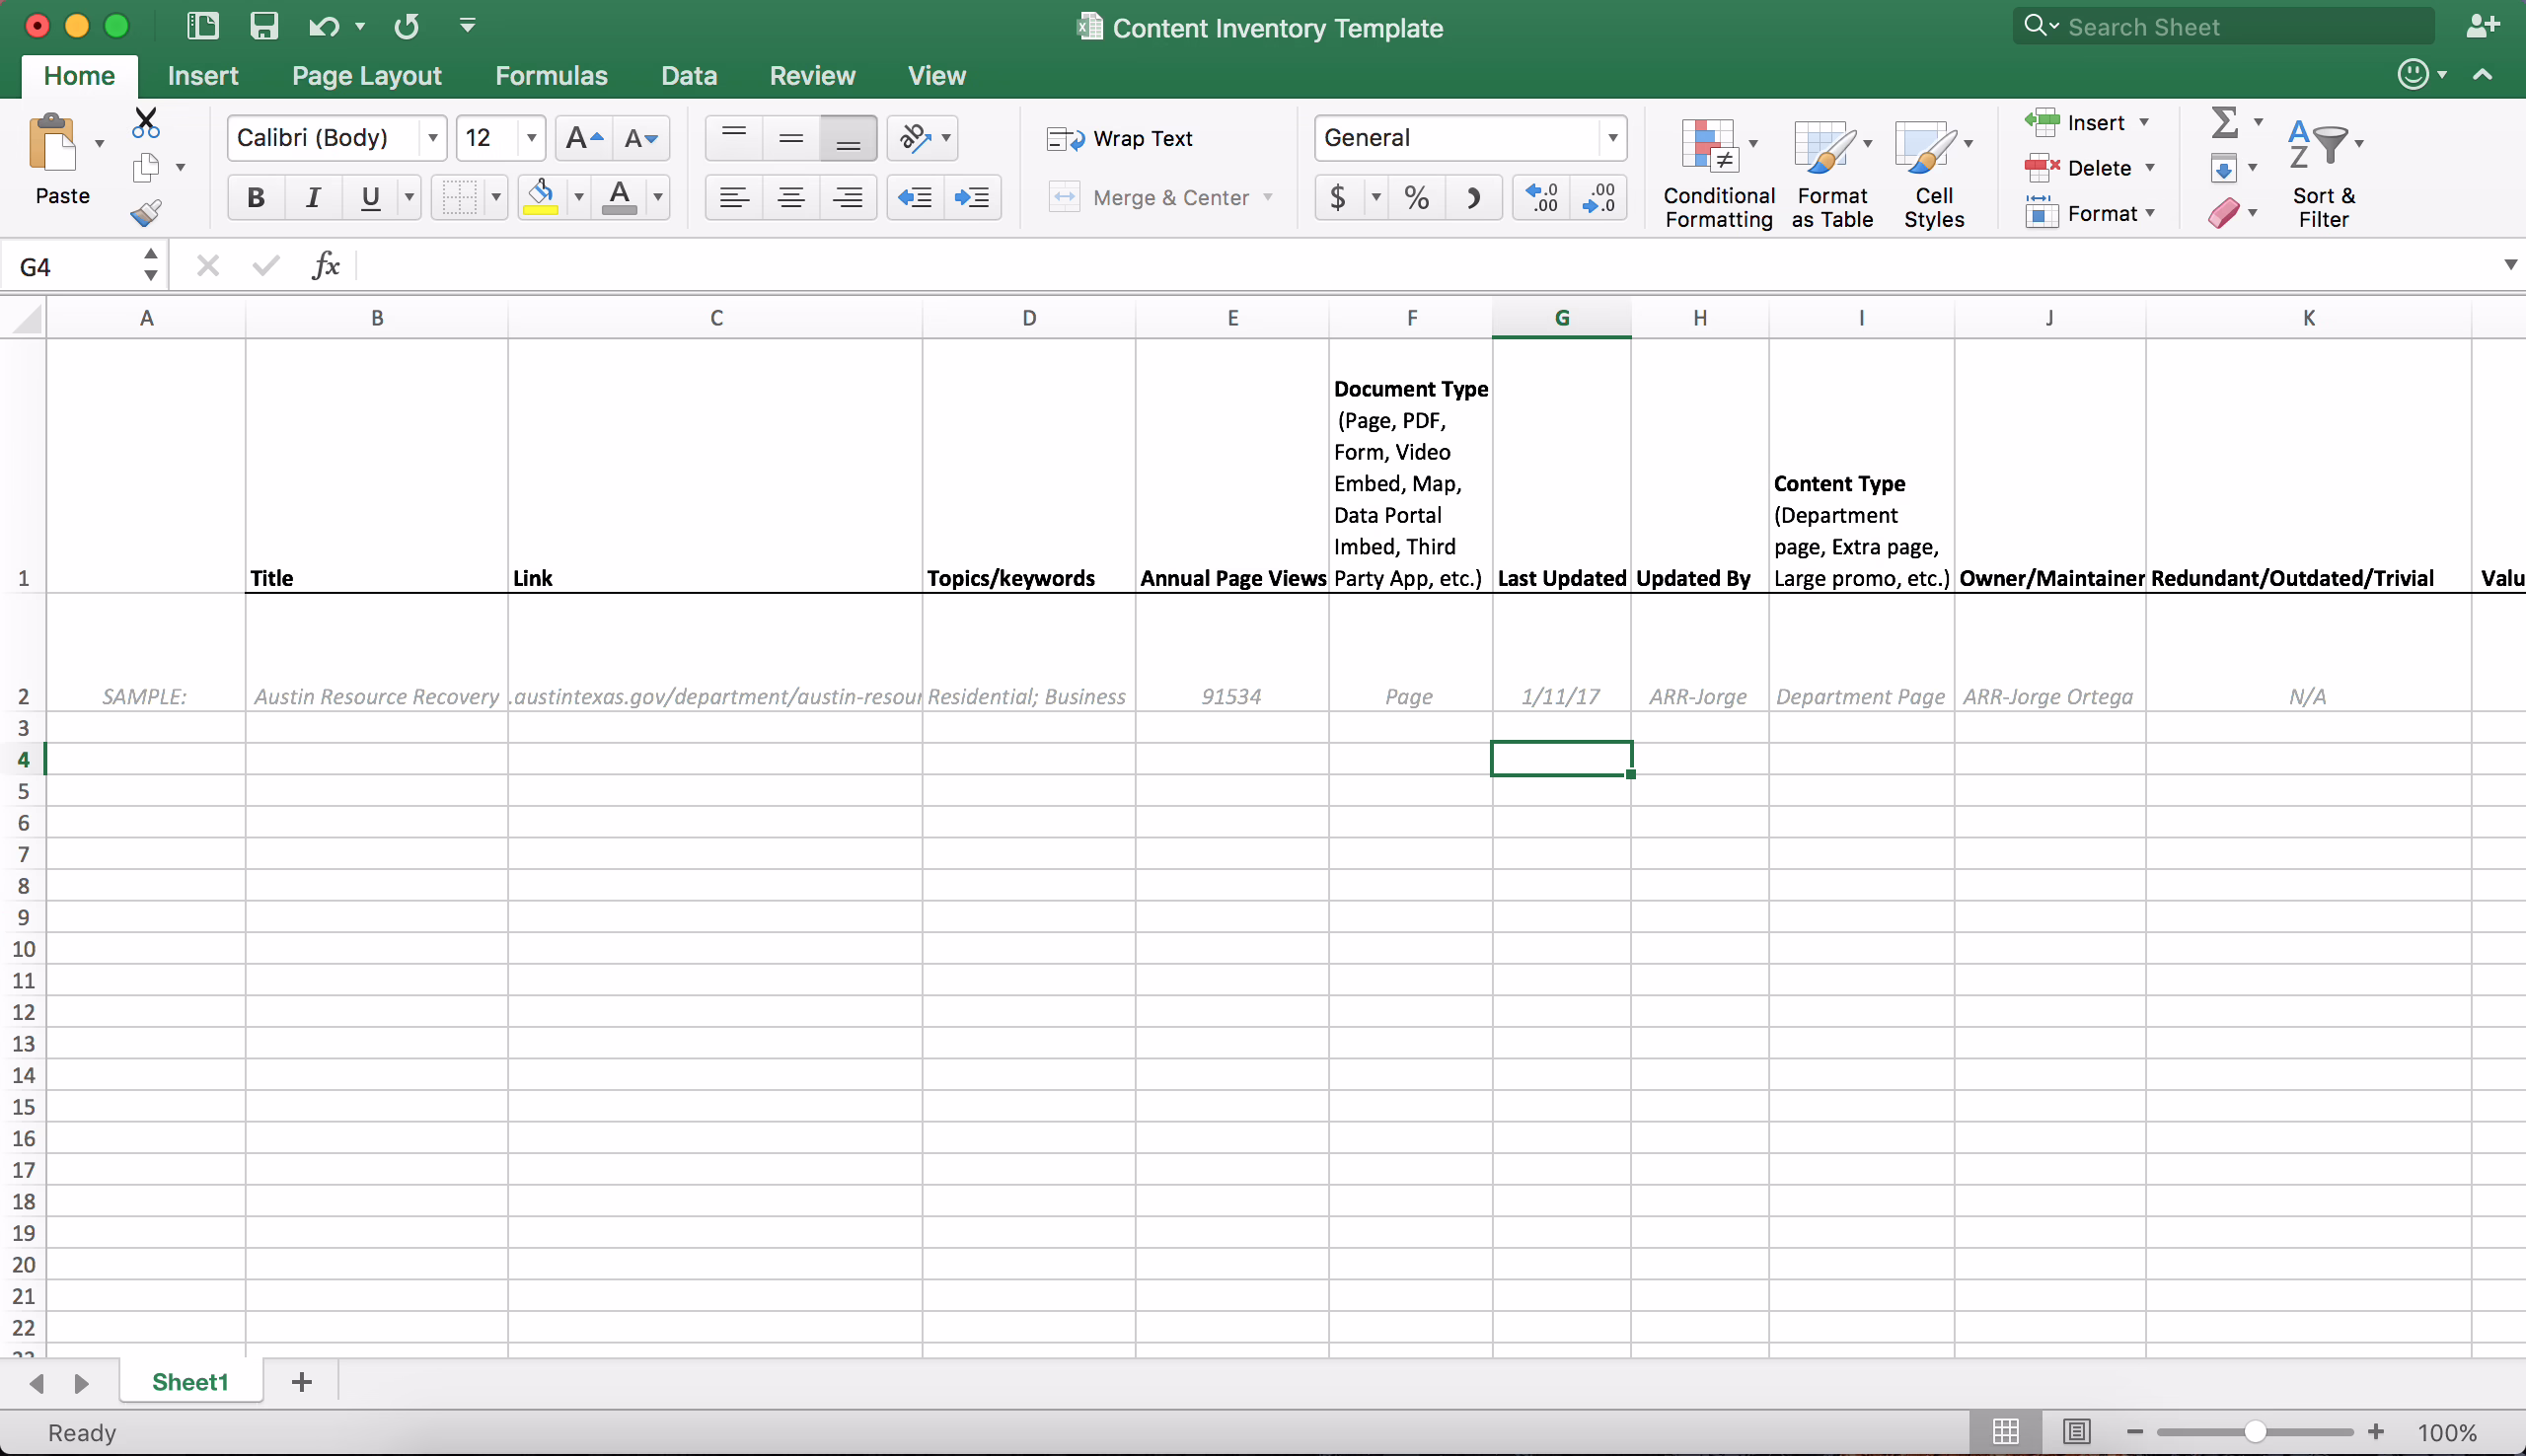Click the Undo arrow icon
This screenshot has height=1456, width=2526.
pyautogui.click(x=323, y=26)
